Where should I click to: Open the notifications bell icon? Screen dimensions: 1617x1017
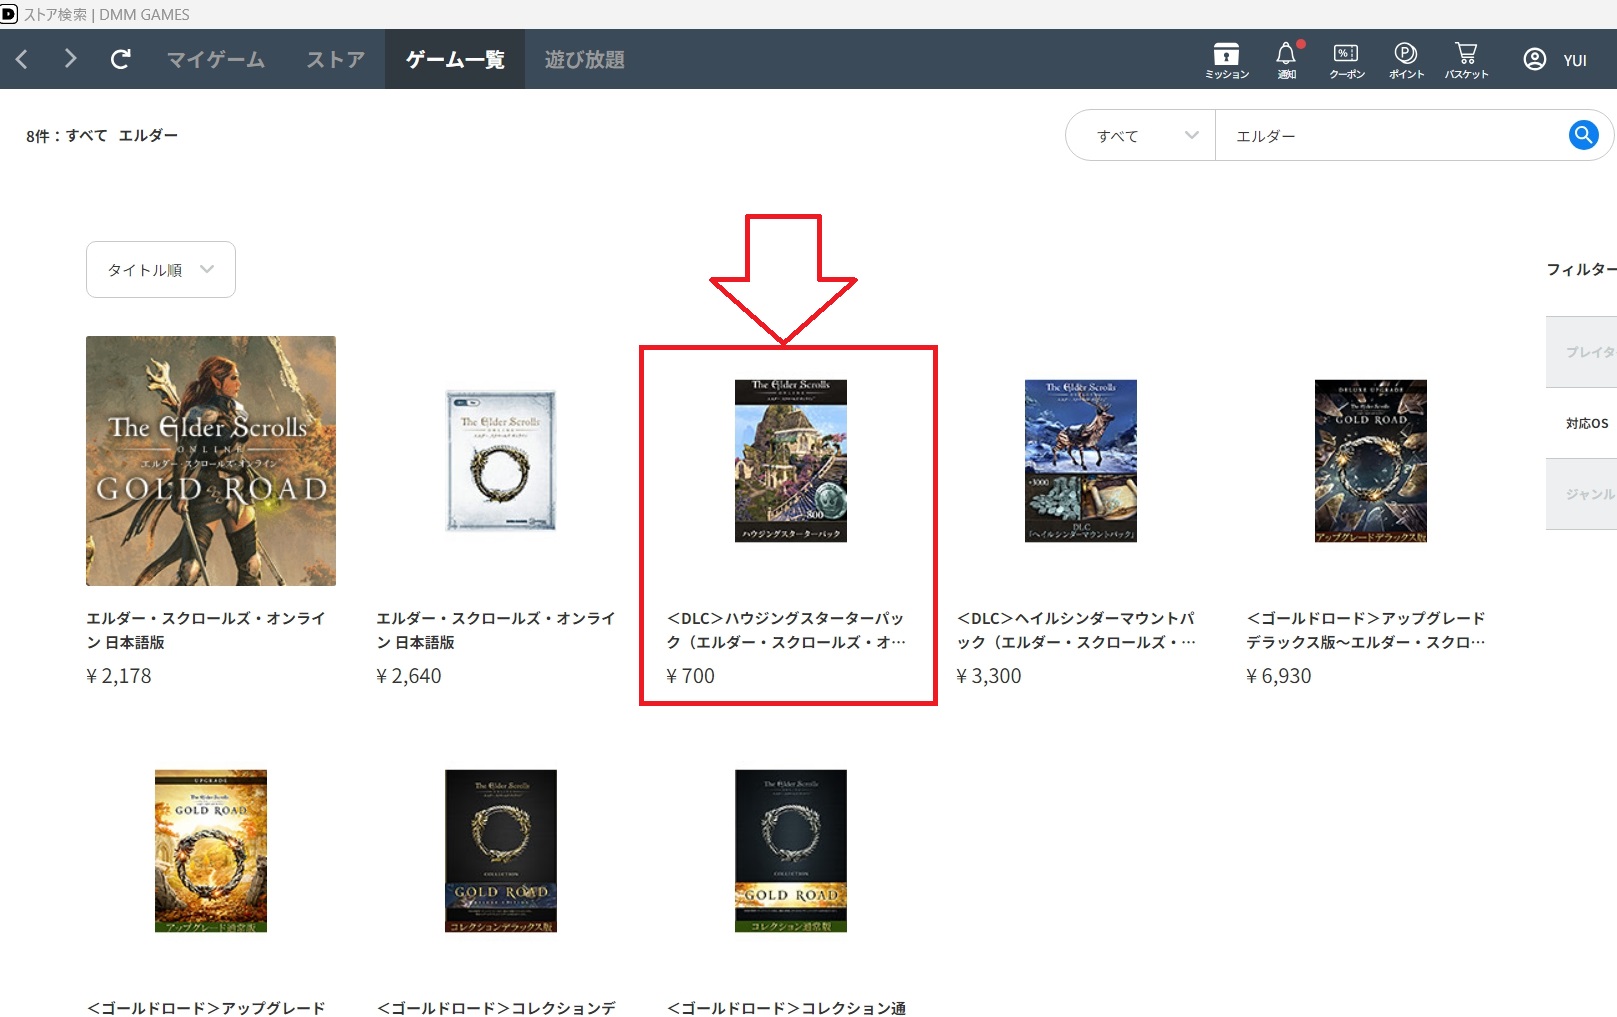(x=1286, y=60)
